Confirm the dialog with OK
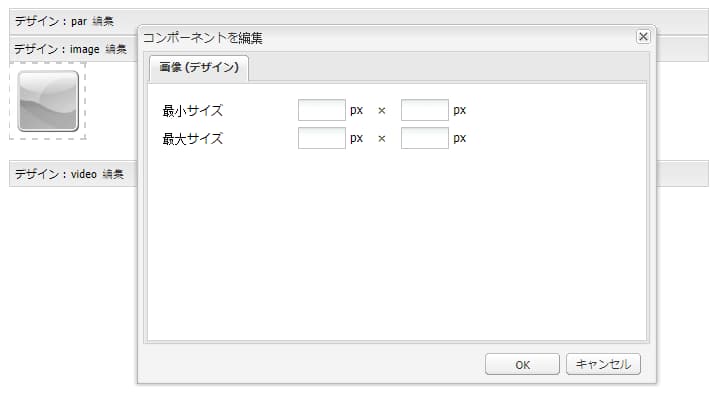The image size is (717, 393). coord(522,365)
